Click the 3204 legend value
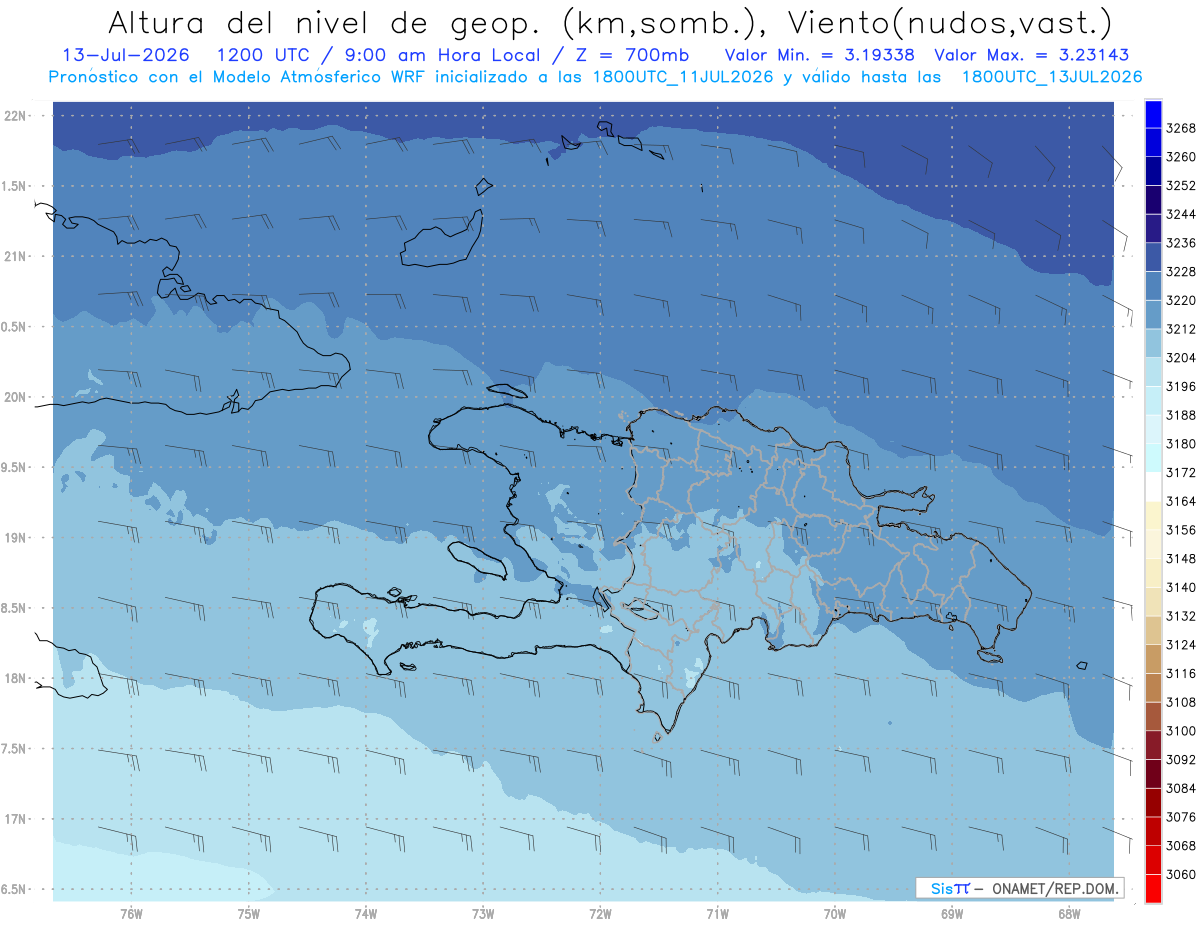This screenshot has width=1200, height=927. (x=1181, y=358)
